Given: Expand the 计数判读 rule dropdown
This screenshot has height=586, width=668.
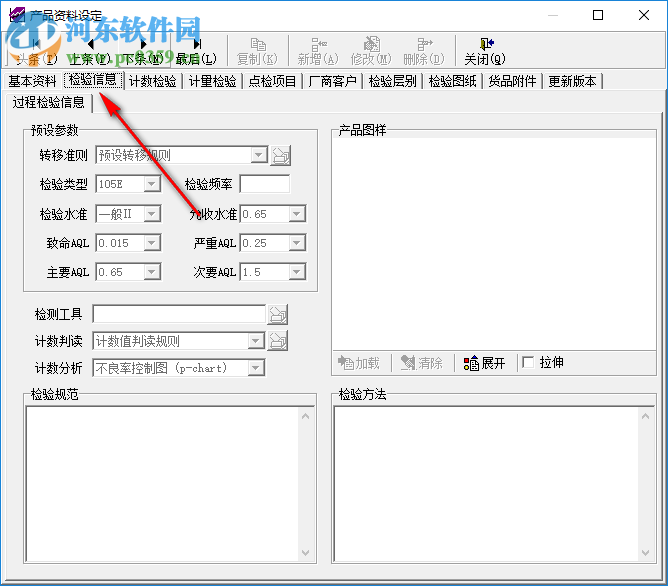Looking at the screenshot, I should tap(256, 341).
